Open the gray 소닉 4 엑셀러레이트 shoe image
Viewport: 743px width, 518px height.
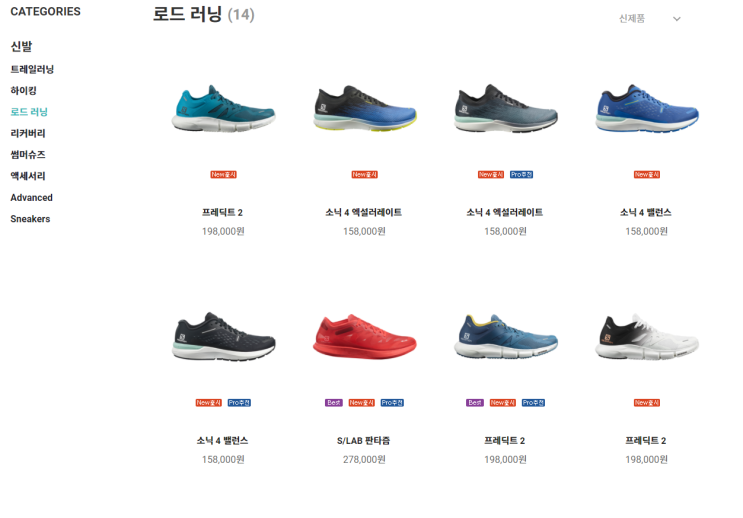pyautogui.click(x=506, y=109)
